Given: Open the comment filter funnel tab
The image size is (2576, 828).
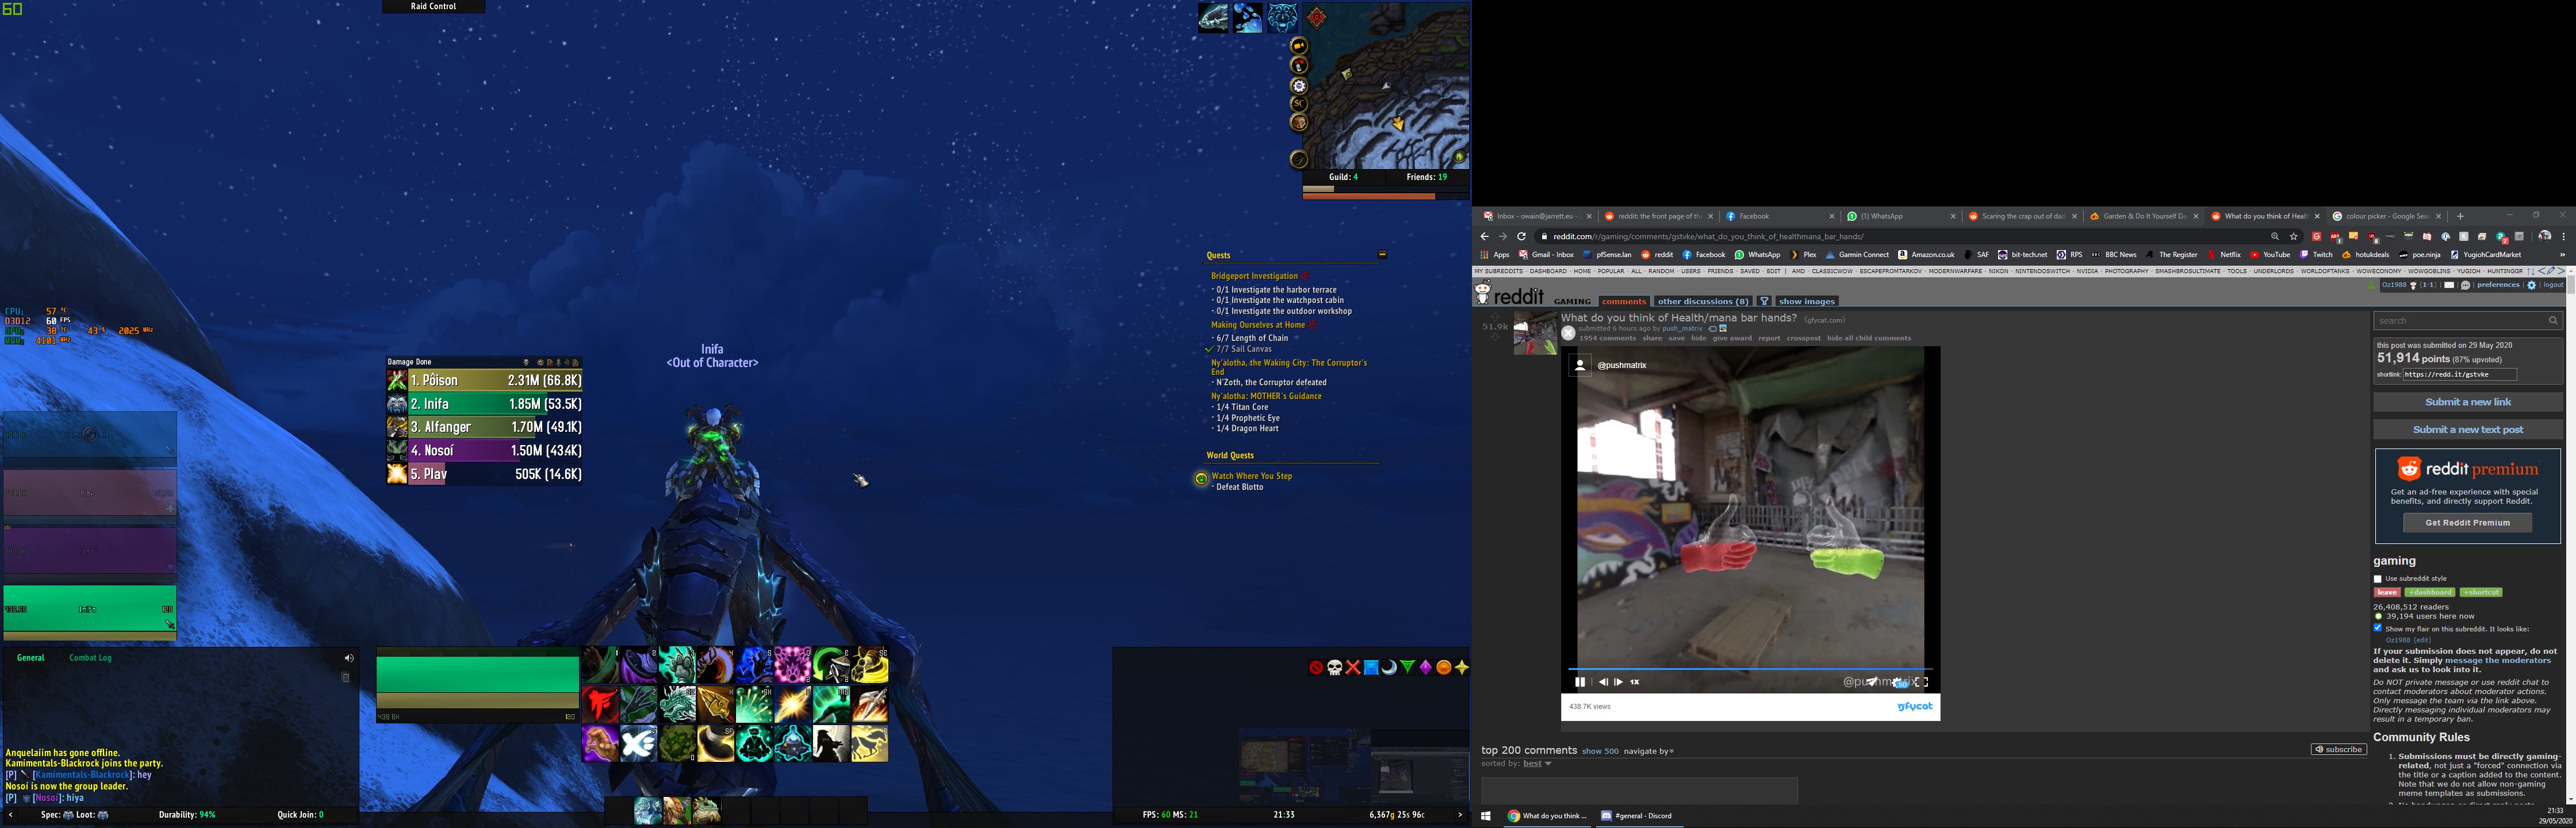Looking at the screenshot, I should 1765,301.
